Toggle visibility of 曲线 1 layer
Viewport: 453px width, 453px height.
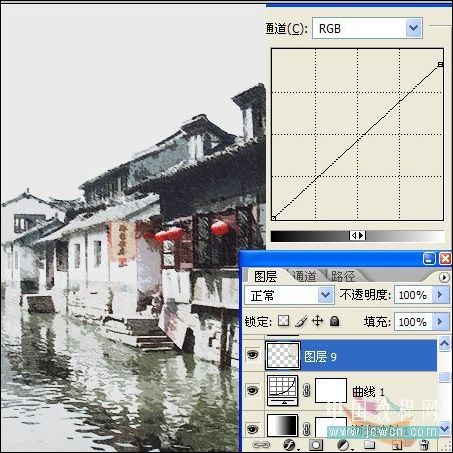click(x=252, y=390)
